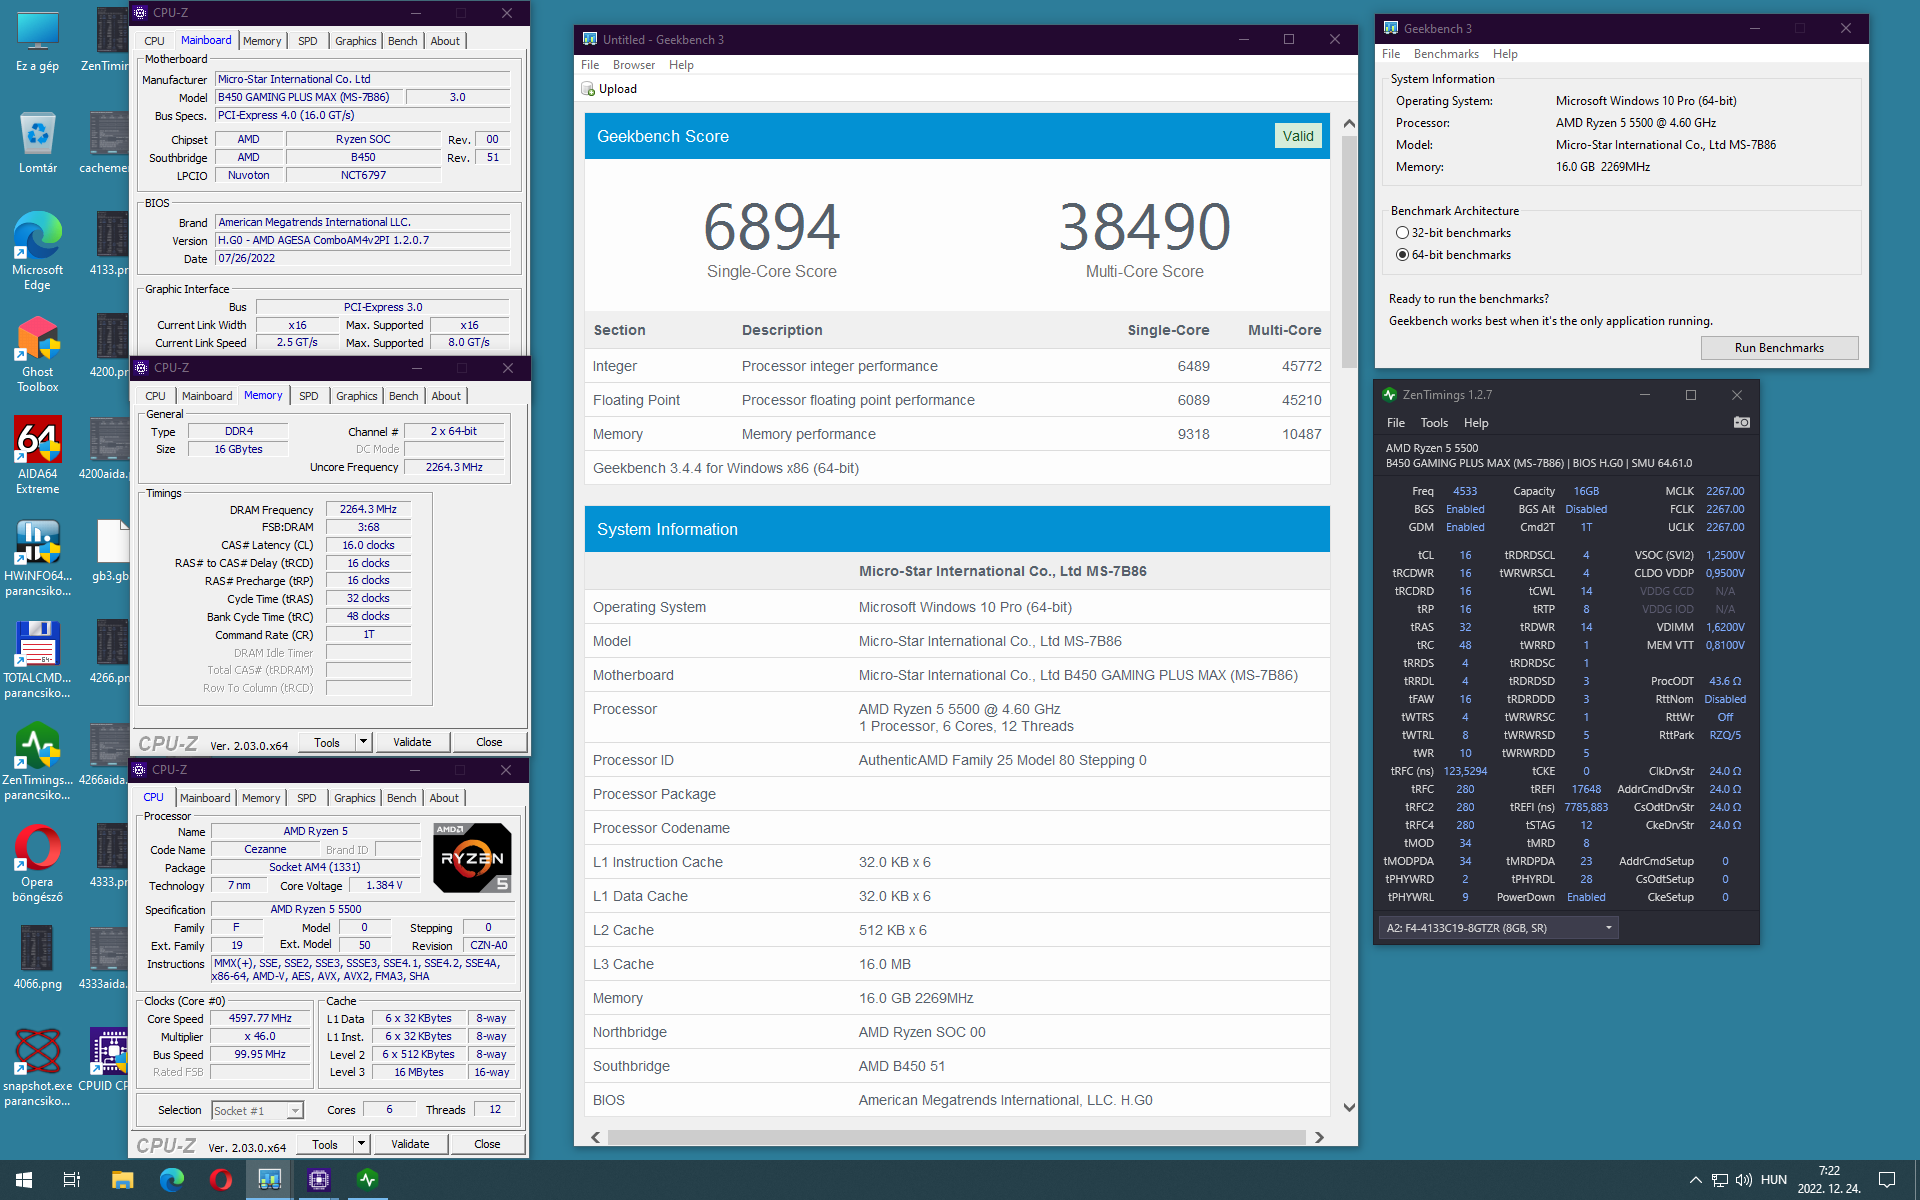Open the File menu in ZenTimings

(x=1396, y=423)
